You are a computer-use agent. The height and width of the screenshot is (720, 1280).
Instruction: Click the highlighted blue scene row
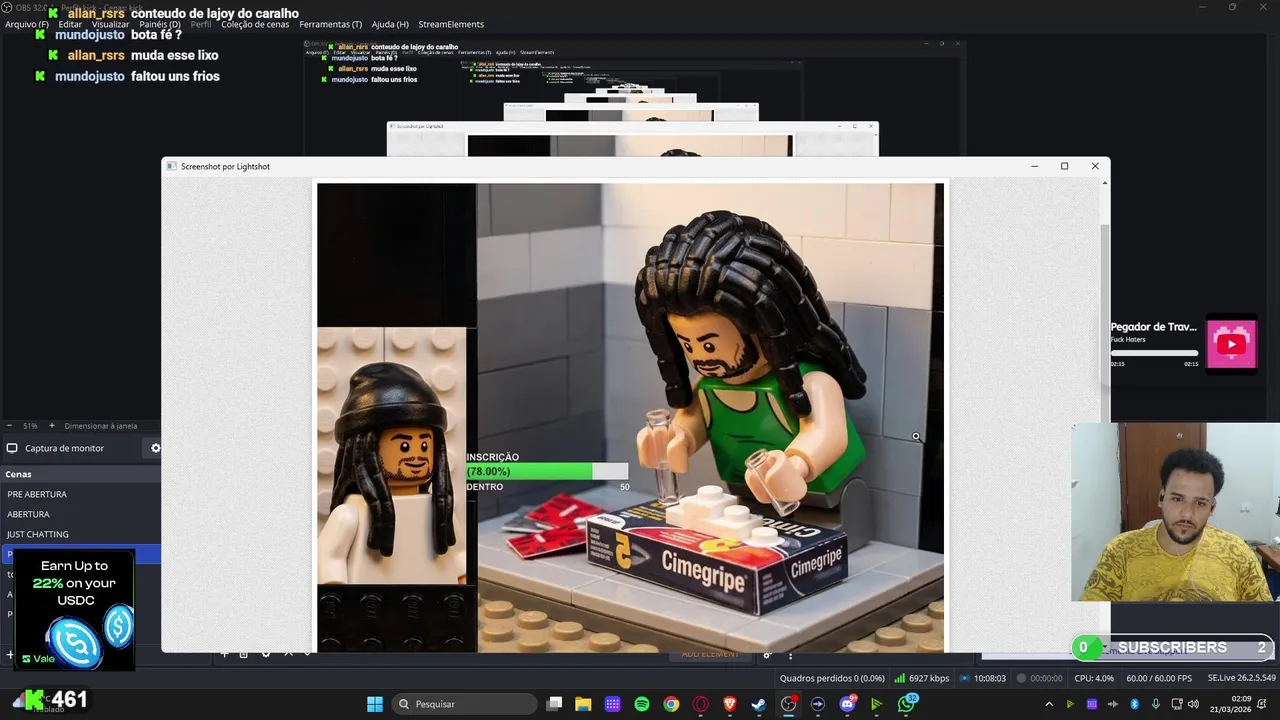click(80, 554)
